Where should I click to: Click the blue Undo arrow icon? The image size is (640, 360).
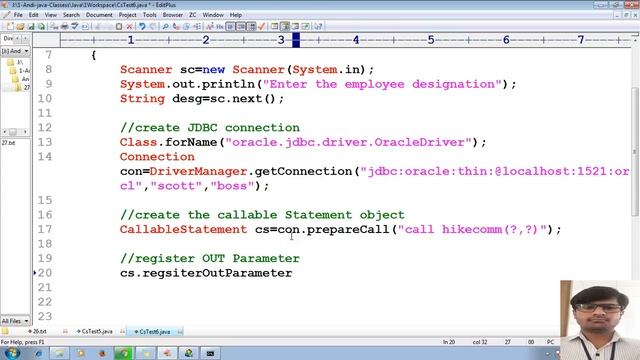[142, 27]
